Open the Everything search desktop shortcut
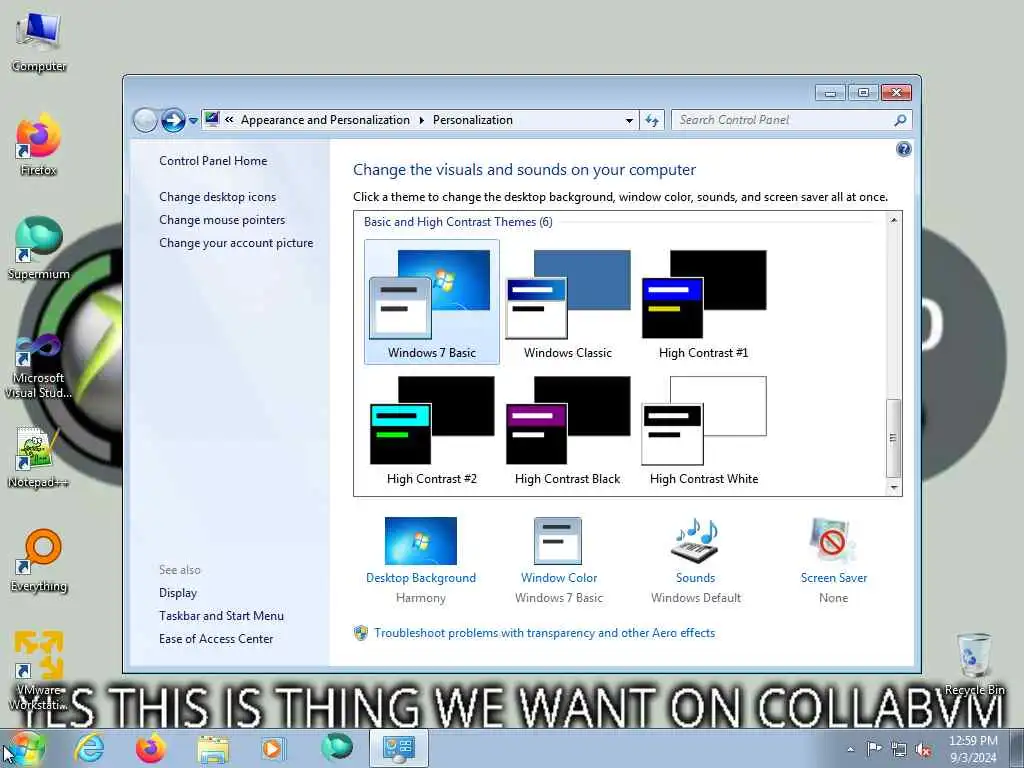 [x=39, y=560]
